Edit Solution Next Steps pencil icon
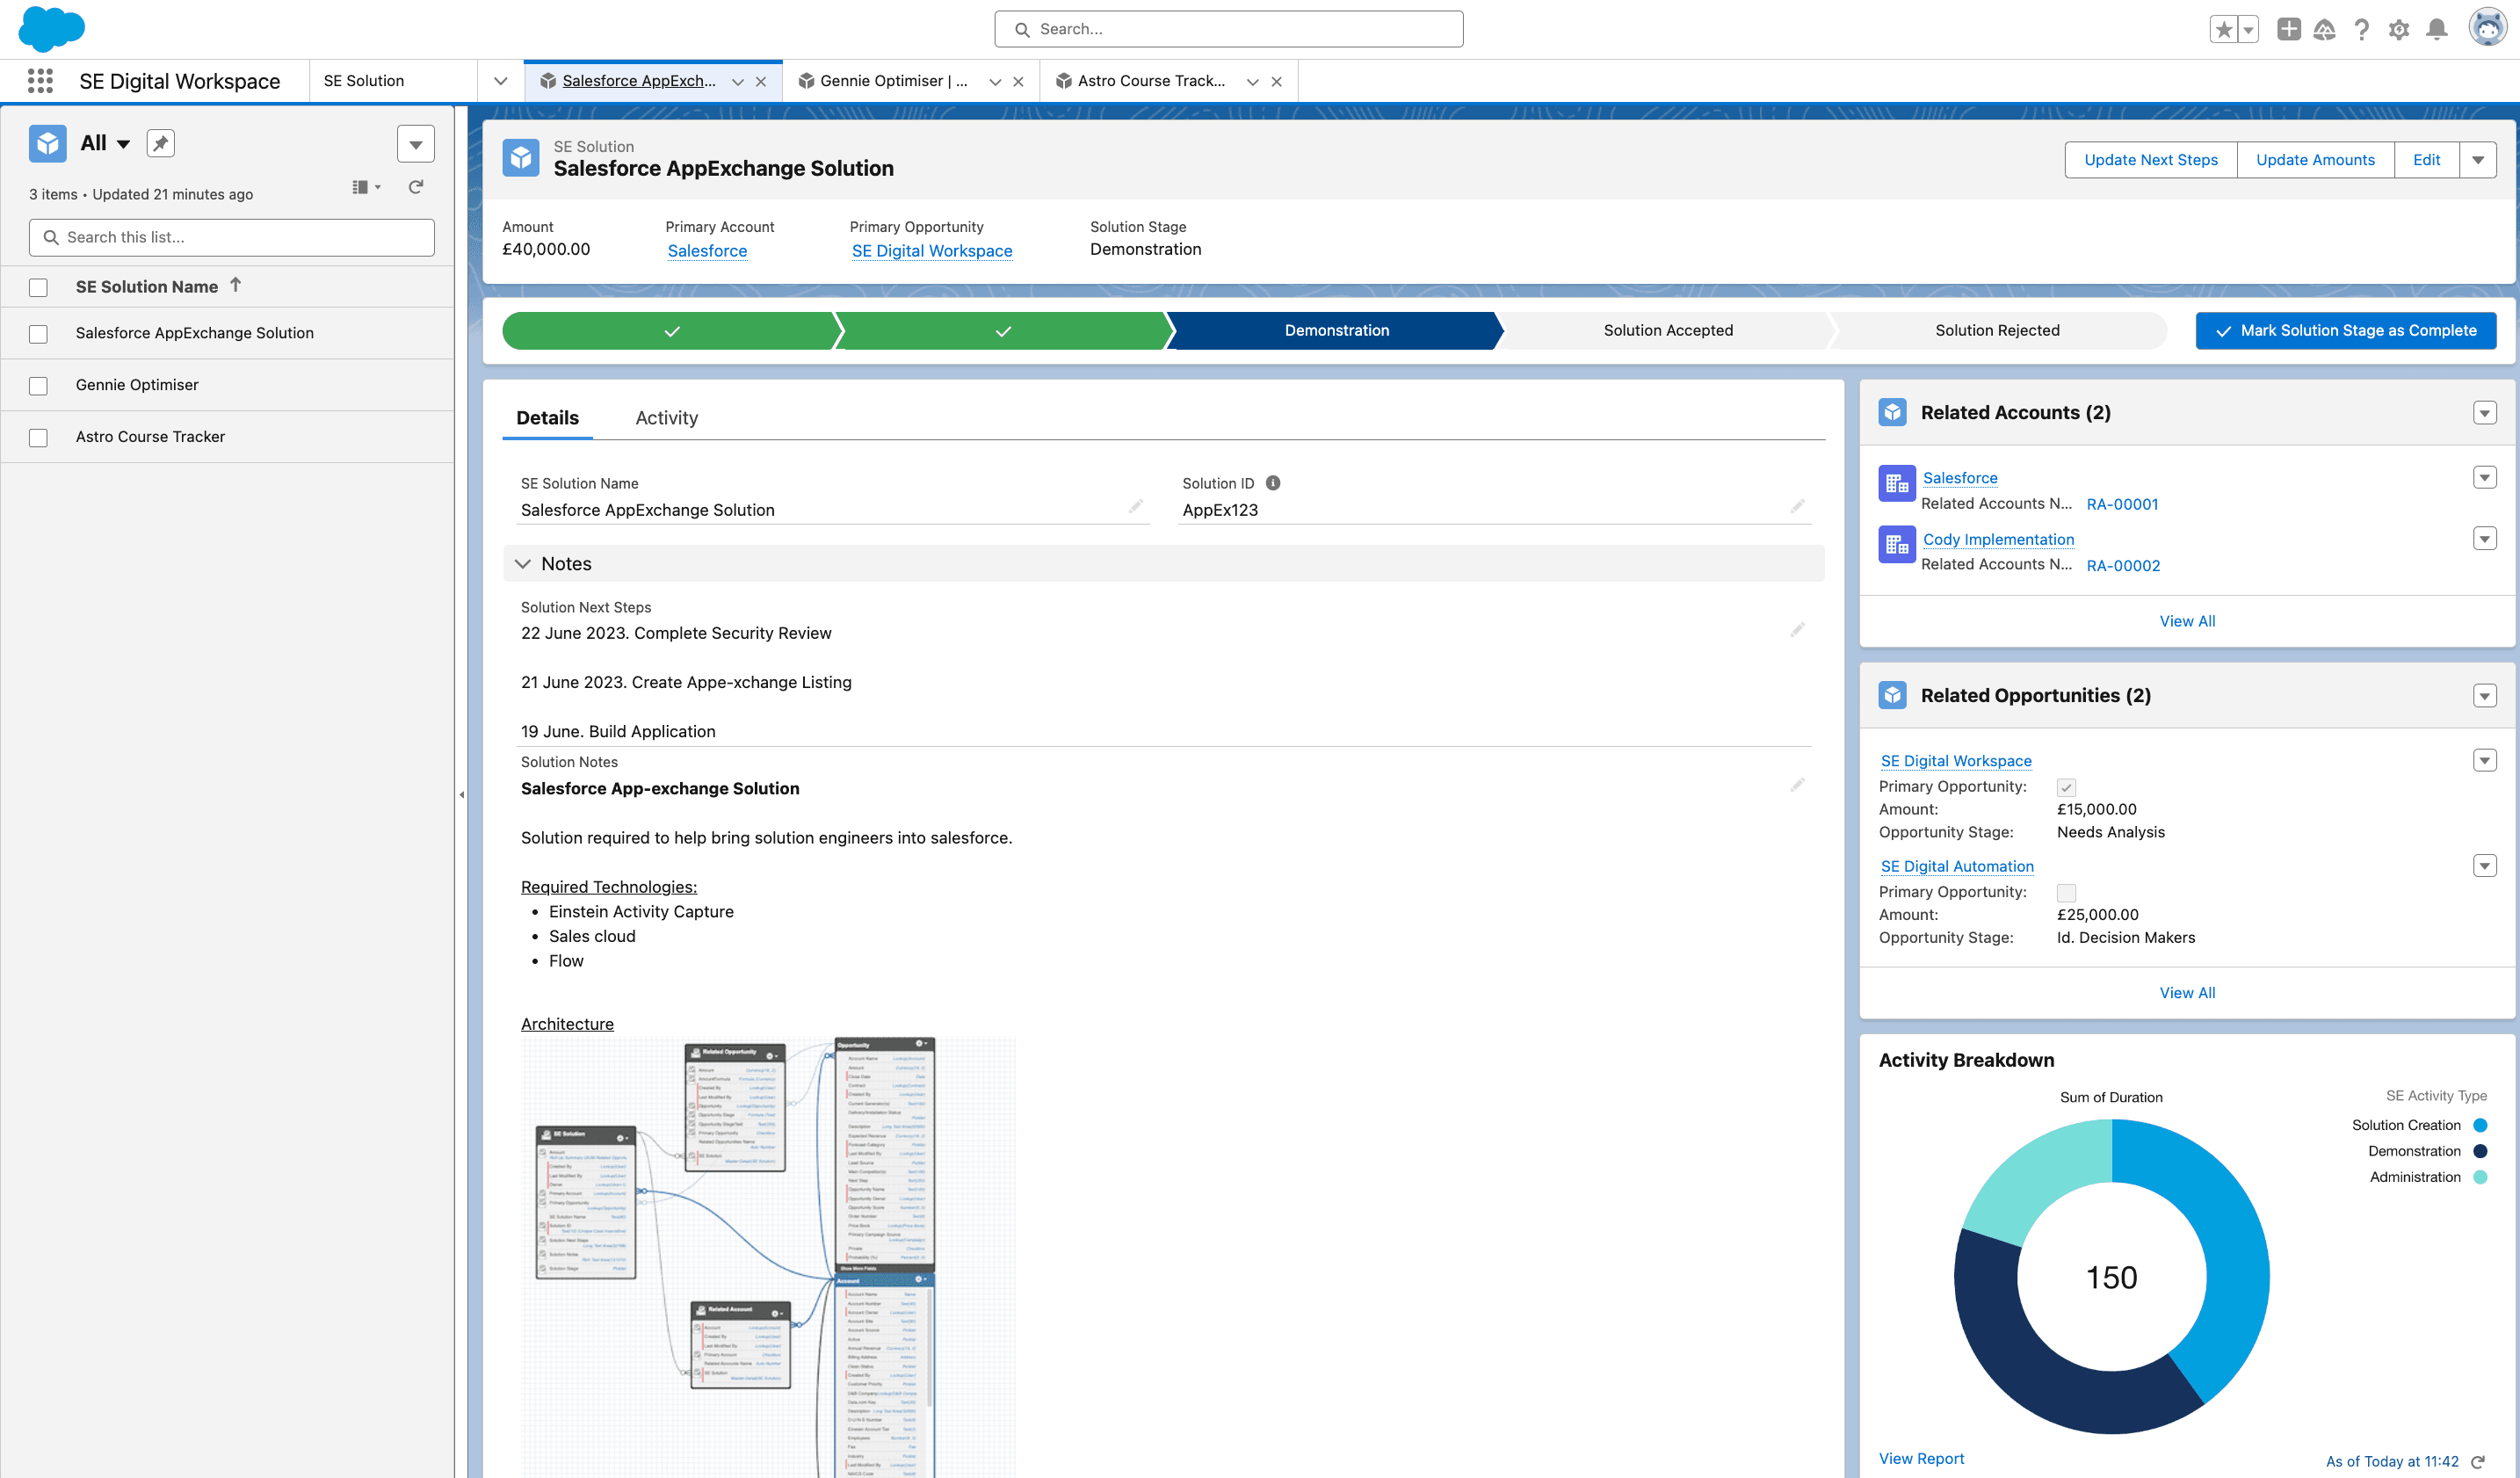This screenshot has height=1478, width=2520. tap(1797, 630)
